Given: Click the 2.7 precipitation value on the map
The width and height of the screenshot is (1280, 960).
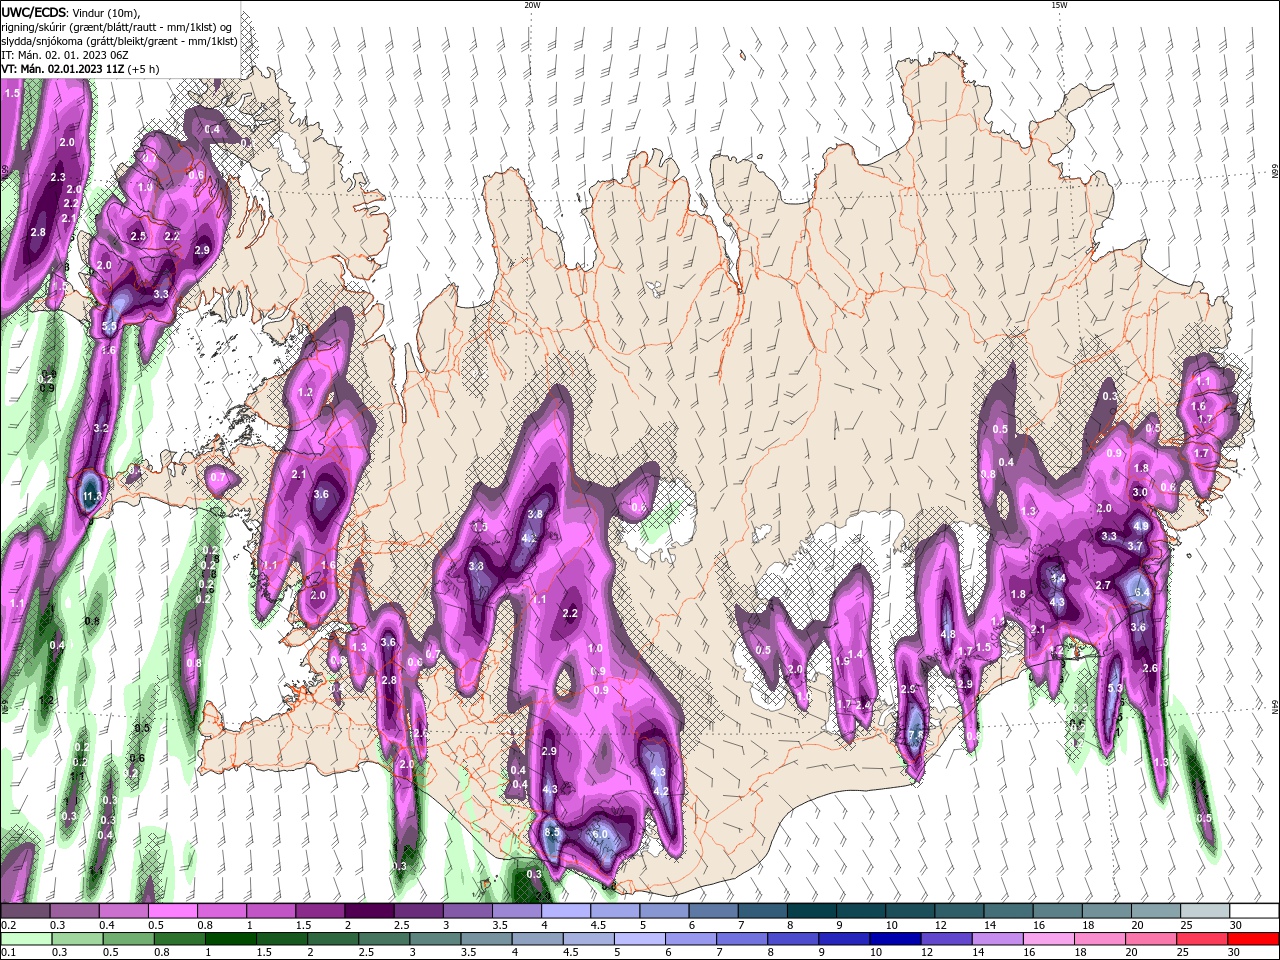Looking at the screenshot, I should pos(1103,585).
